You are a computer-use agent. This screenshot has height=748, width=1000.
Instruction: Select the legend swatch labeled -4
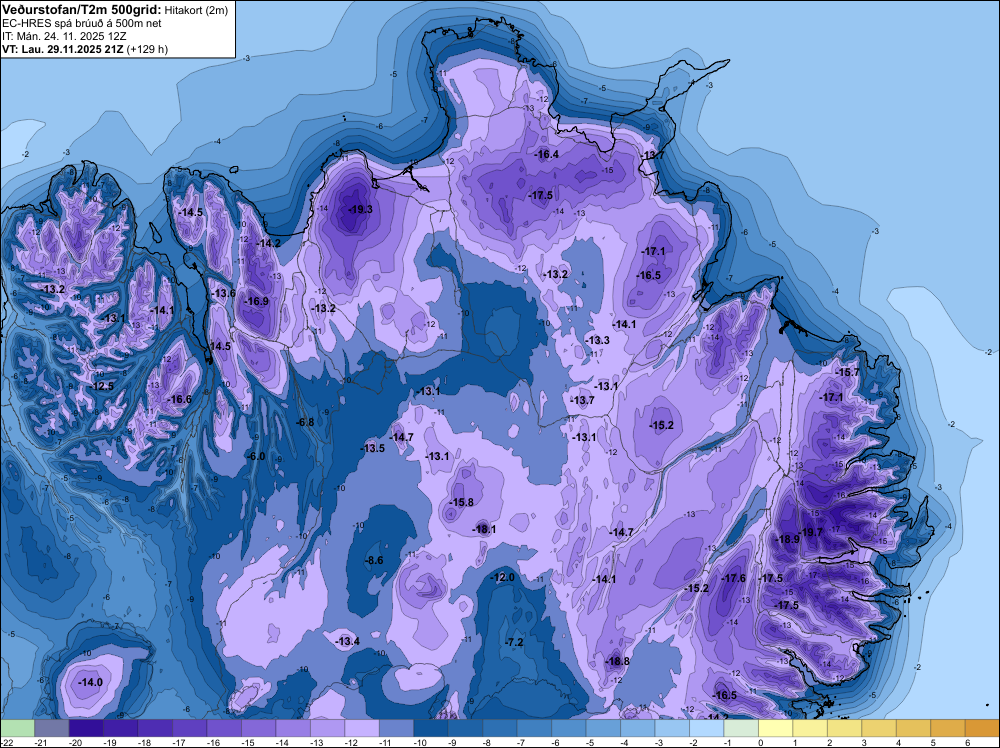click(637, 728)
